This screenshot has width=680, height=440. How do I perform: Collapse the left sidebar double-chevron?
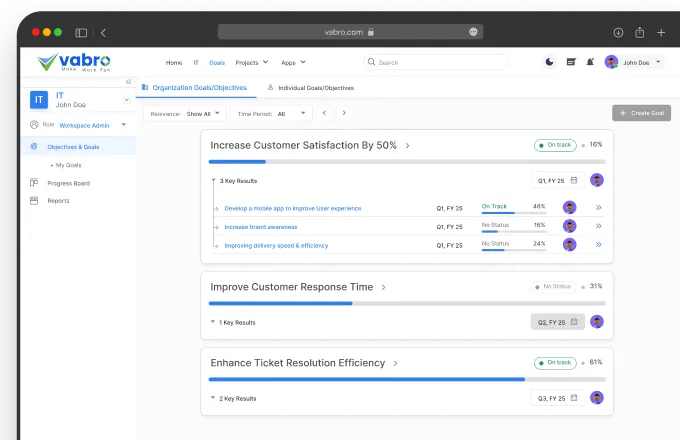point(128,82)
